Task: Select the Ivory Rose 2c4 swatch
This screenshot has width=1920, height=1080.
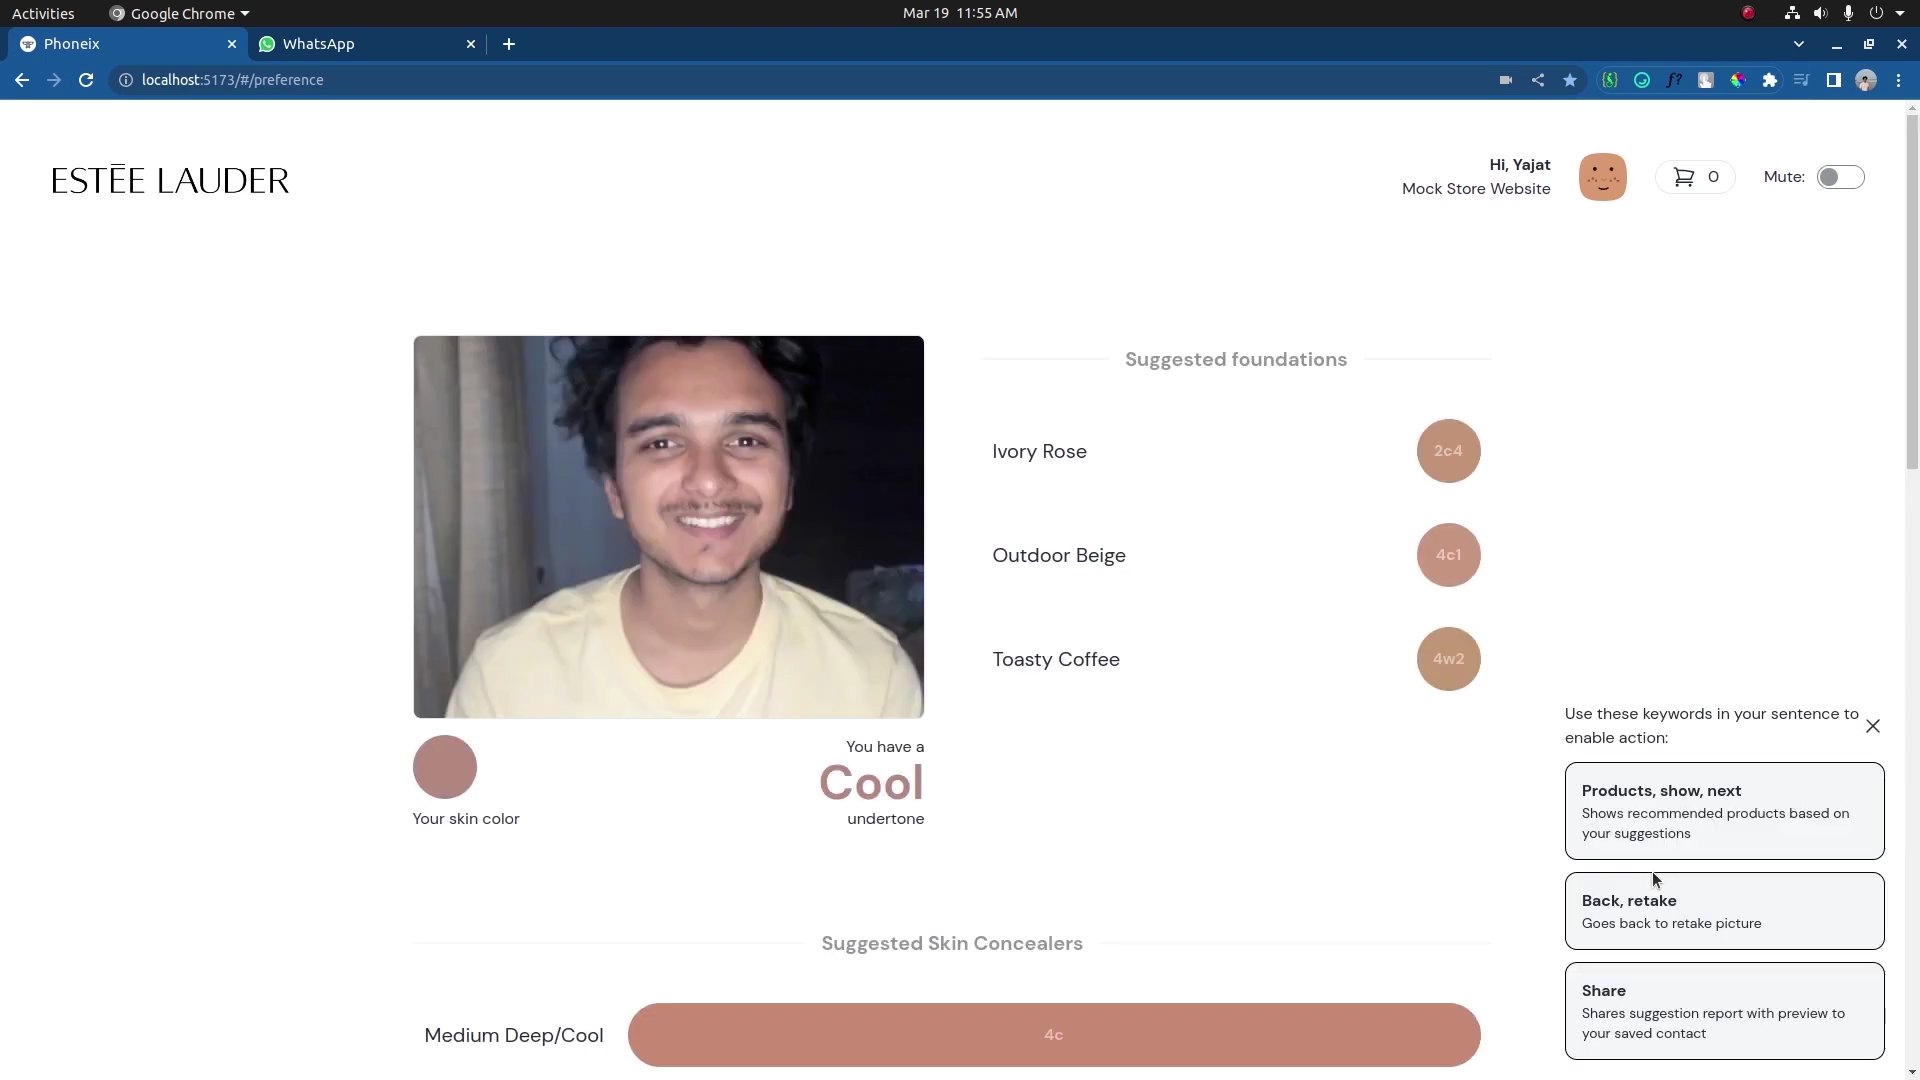Action: coord(1448,451)
